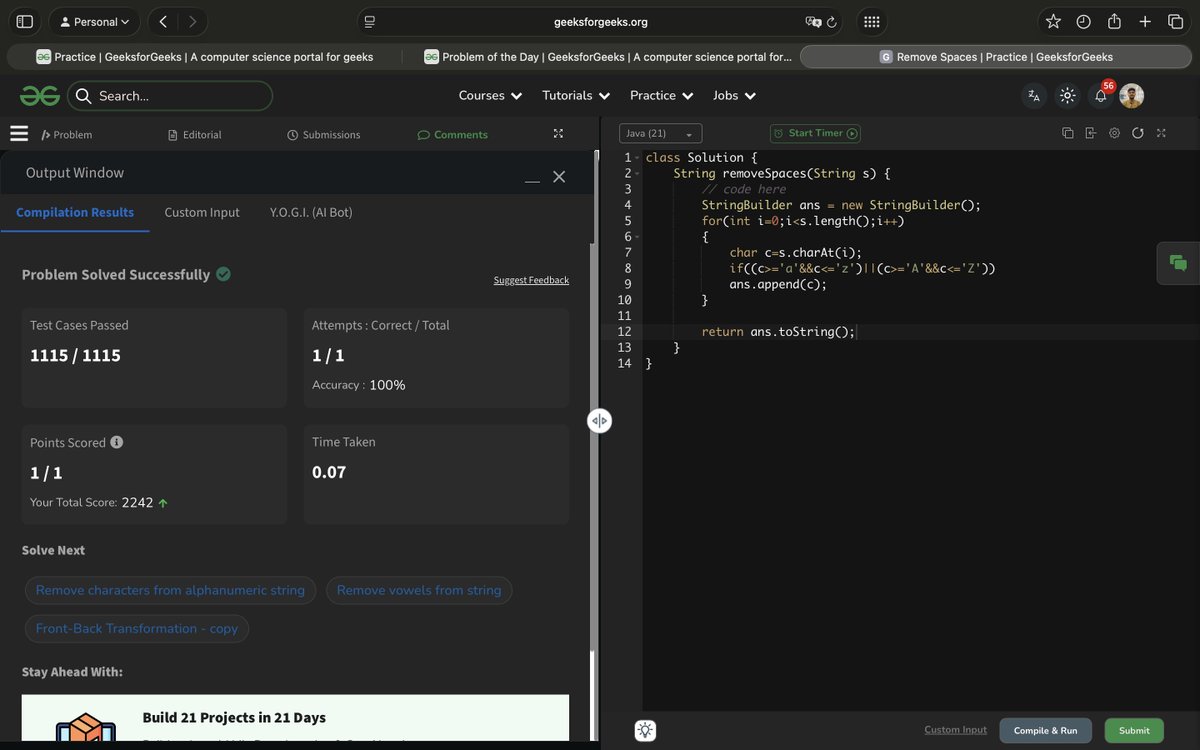
Task: Open Remove vowels from string problem
Action: 419,590
